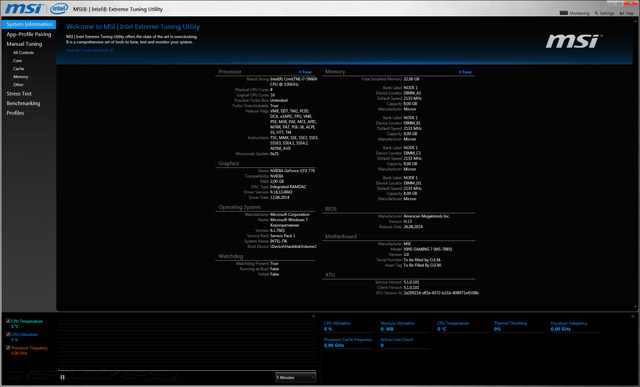640x387 pixels.
Task: Select Core under Manual Tuning
Action: (17, 60)
